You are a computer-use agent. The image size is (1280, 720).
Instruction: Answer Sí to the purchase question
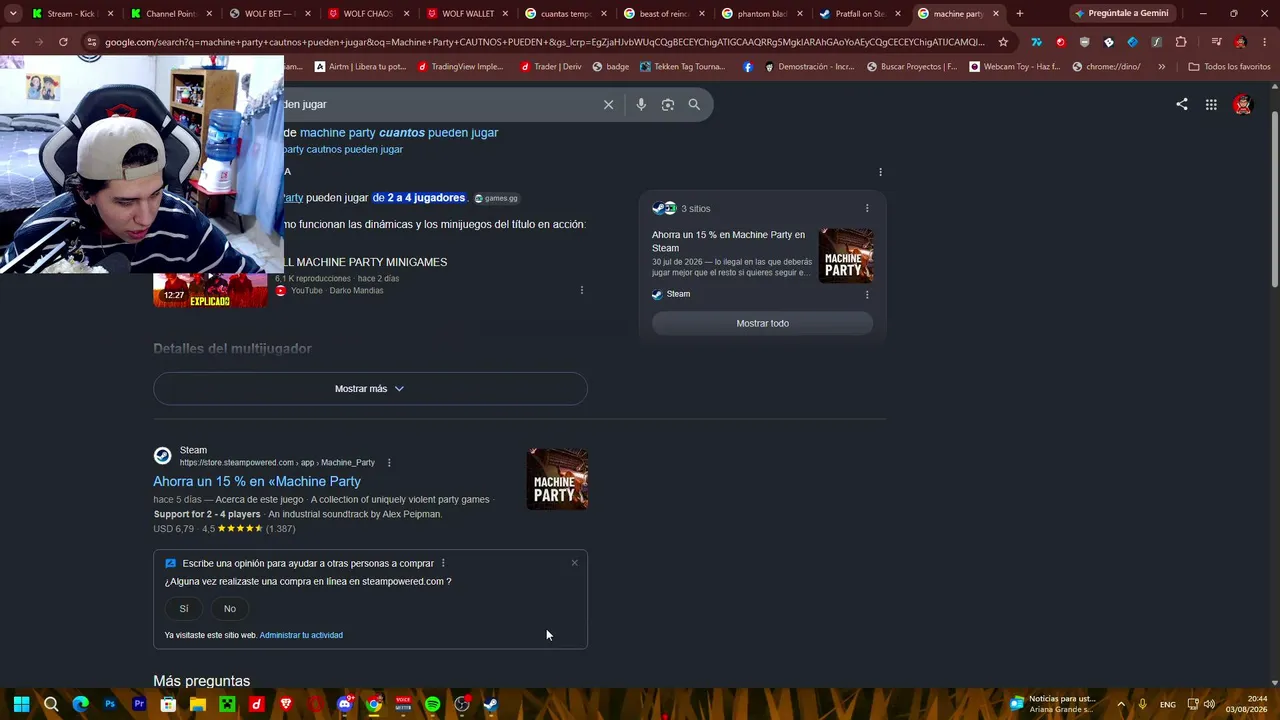click(184, 609)
